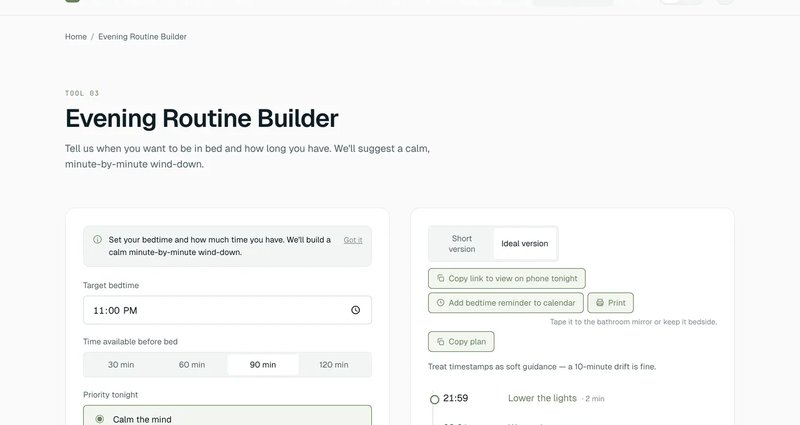Select 90 min time available

(263, 365)
